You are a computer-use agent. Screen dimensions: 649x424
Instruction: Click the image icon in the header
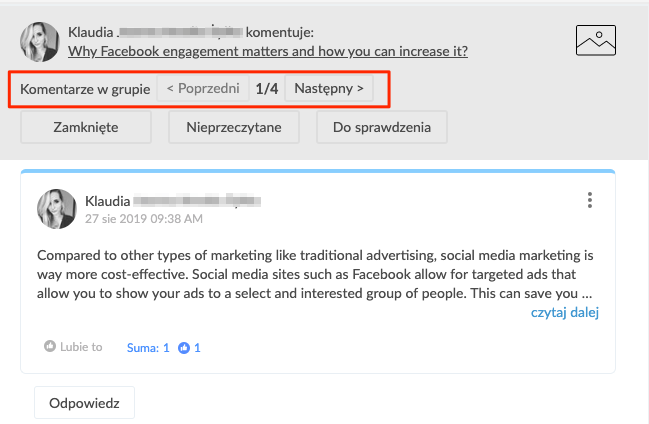coord(596,40)
